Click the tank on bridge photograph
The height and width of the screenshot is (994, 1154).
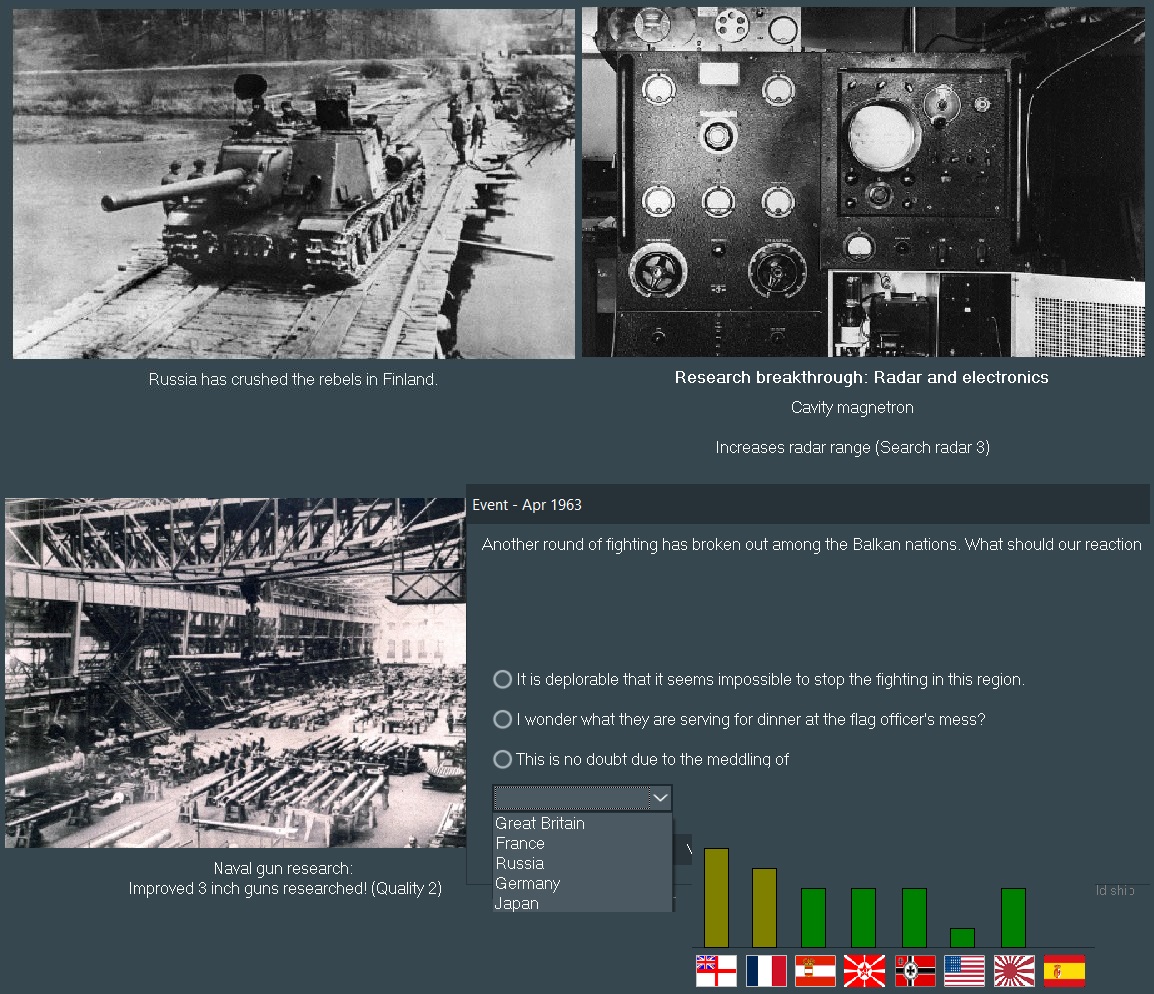[x=294, y=183]
